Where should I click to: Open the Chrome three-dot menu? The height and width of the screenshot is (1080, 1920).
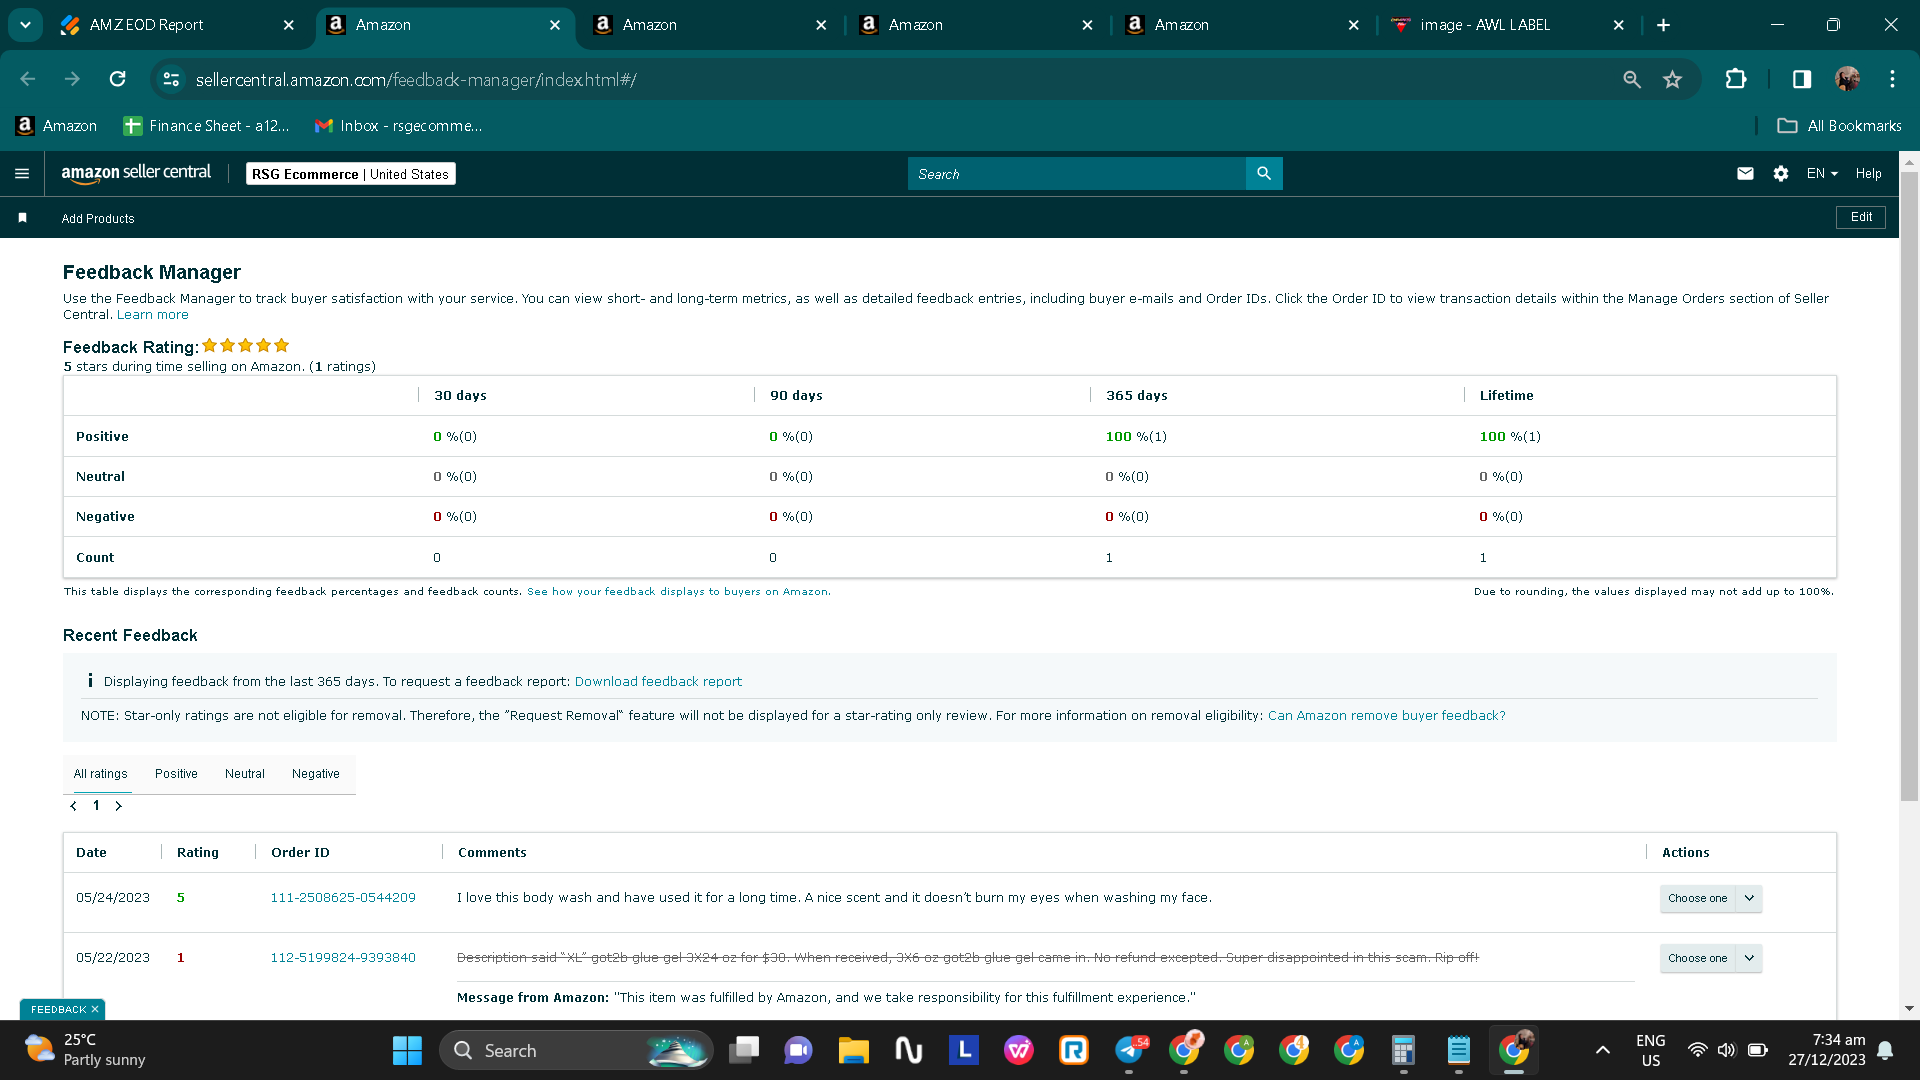1892,79
